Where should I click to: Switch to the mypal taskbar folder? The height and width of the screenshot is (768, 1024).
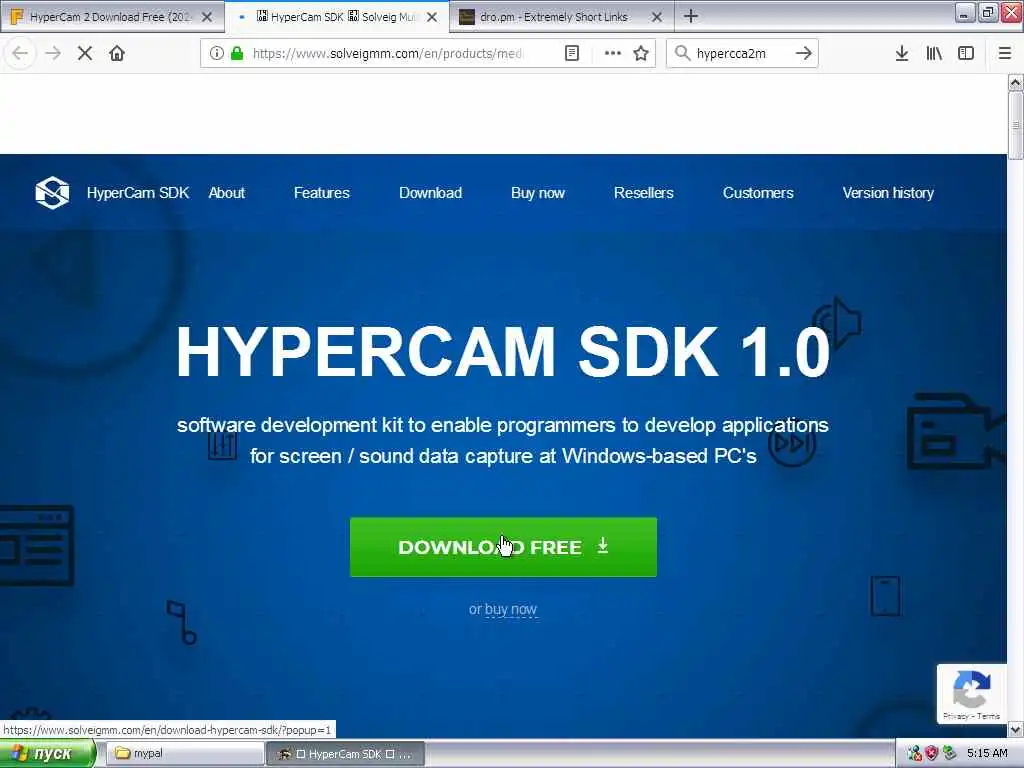pyautogui.click(x=185, y=754)
